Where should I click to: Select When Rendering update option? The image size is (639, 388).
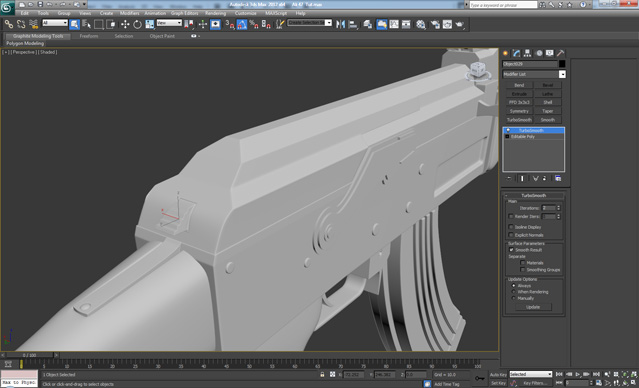coord(513,292)
